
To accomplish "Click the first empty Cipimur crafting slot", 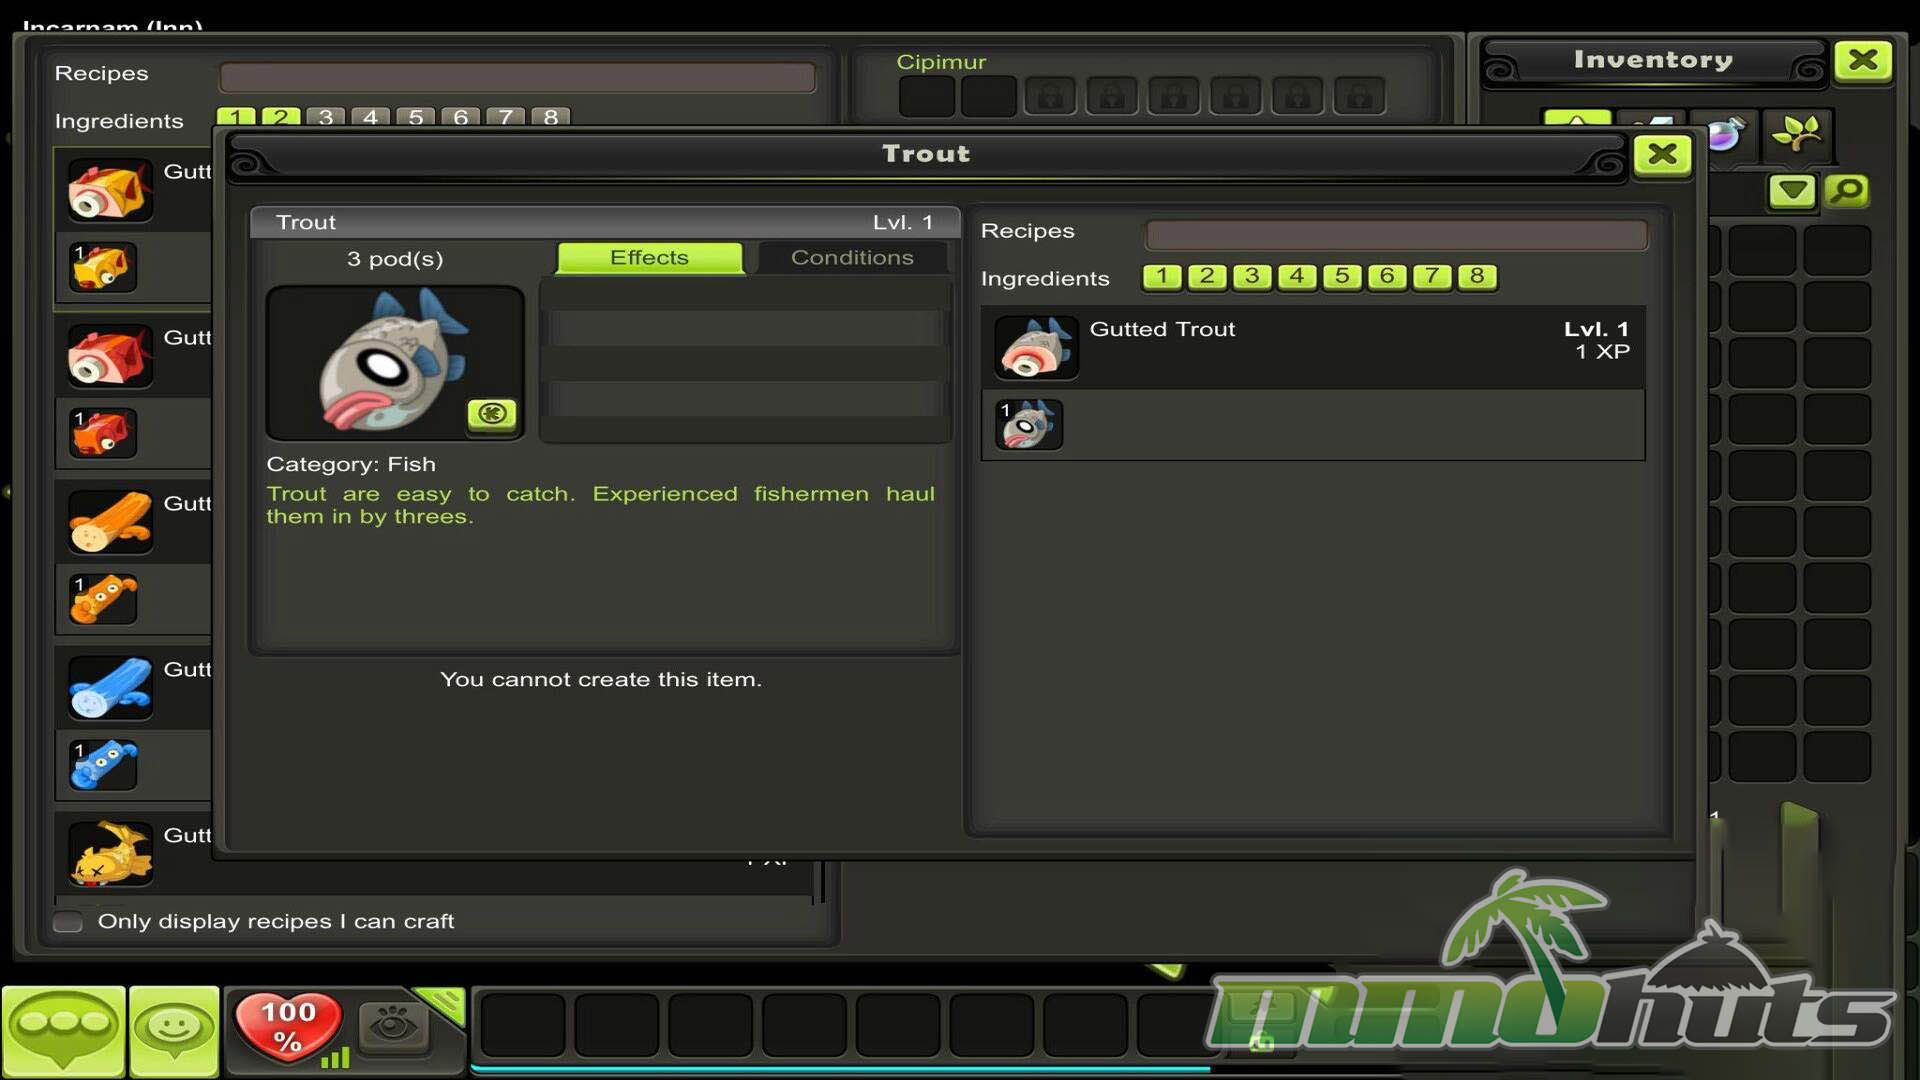I will (x=926, y=97).
